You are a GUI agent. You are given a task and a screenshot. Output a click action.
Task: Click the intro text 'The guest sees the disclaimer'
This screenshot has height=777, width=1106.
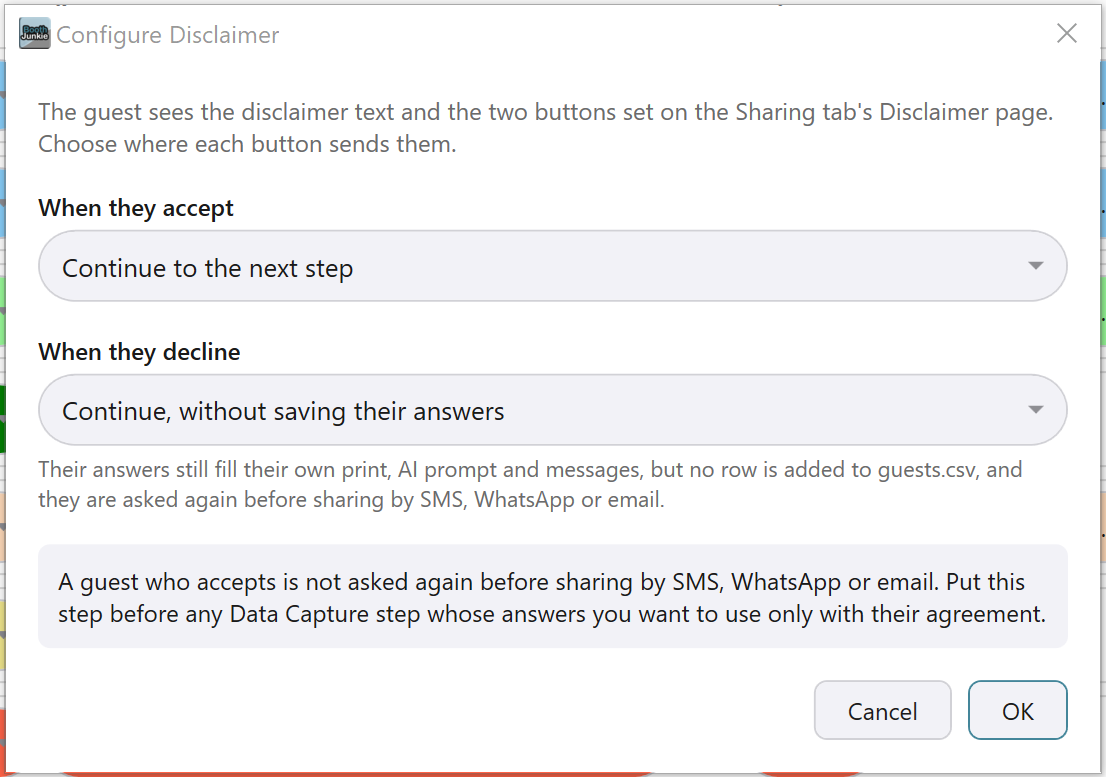pyautogui.click(x=545, y=128)
